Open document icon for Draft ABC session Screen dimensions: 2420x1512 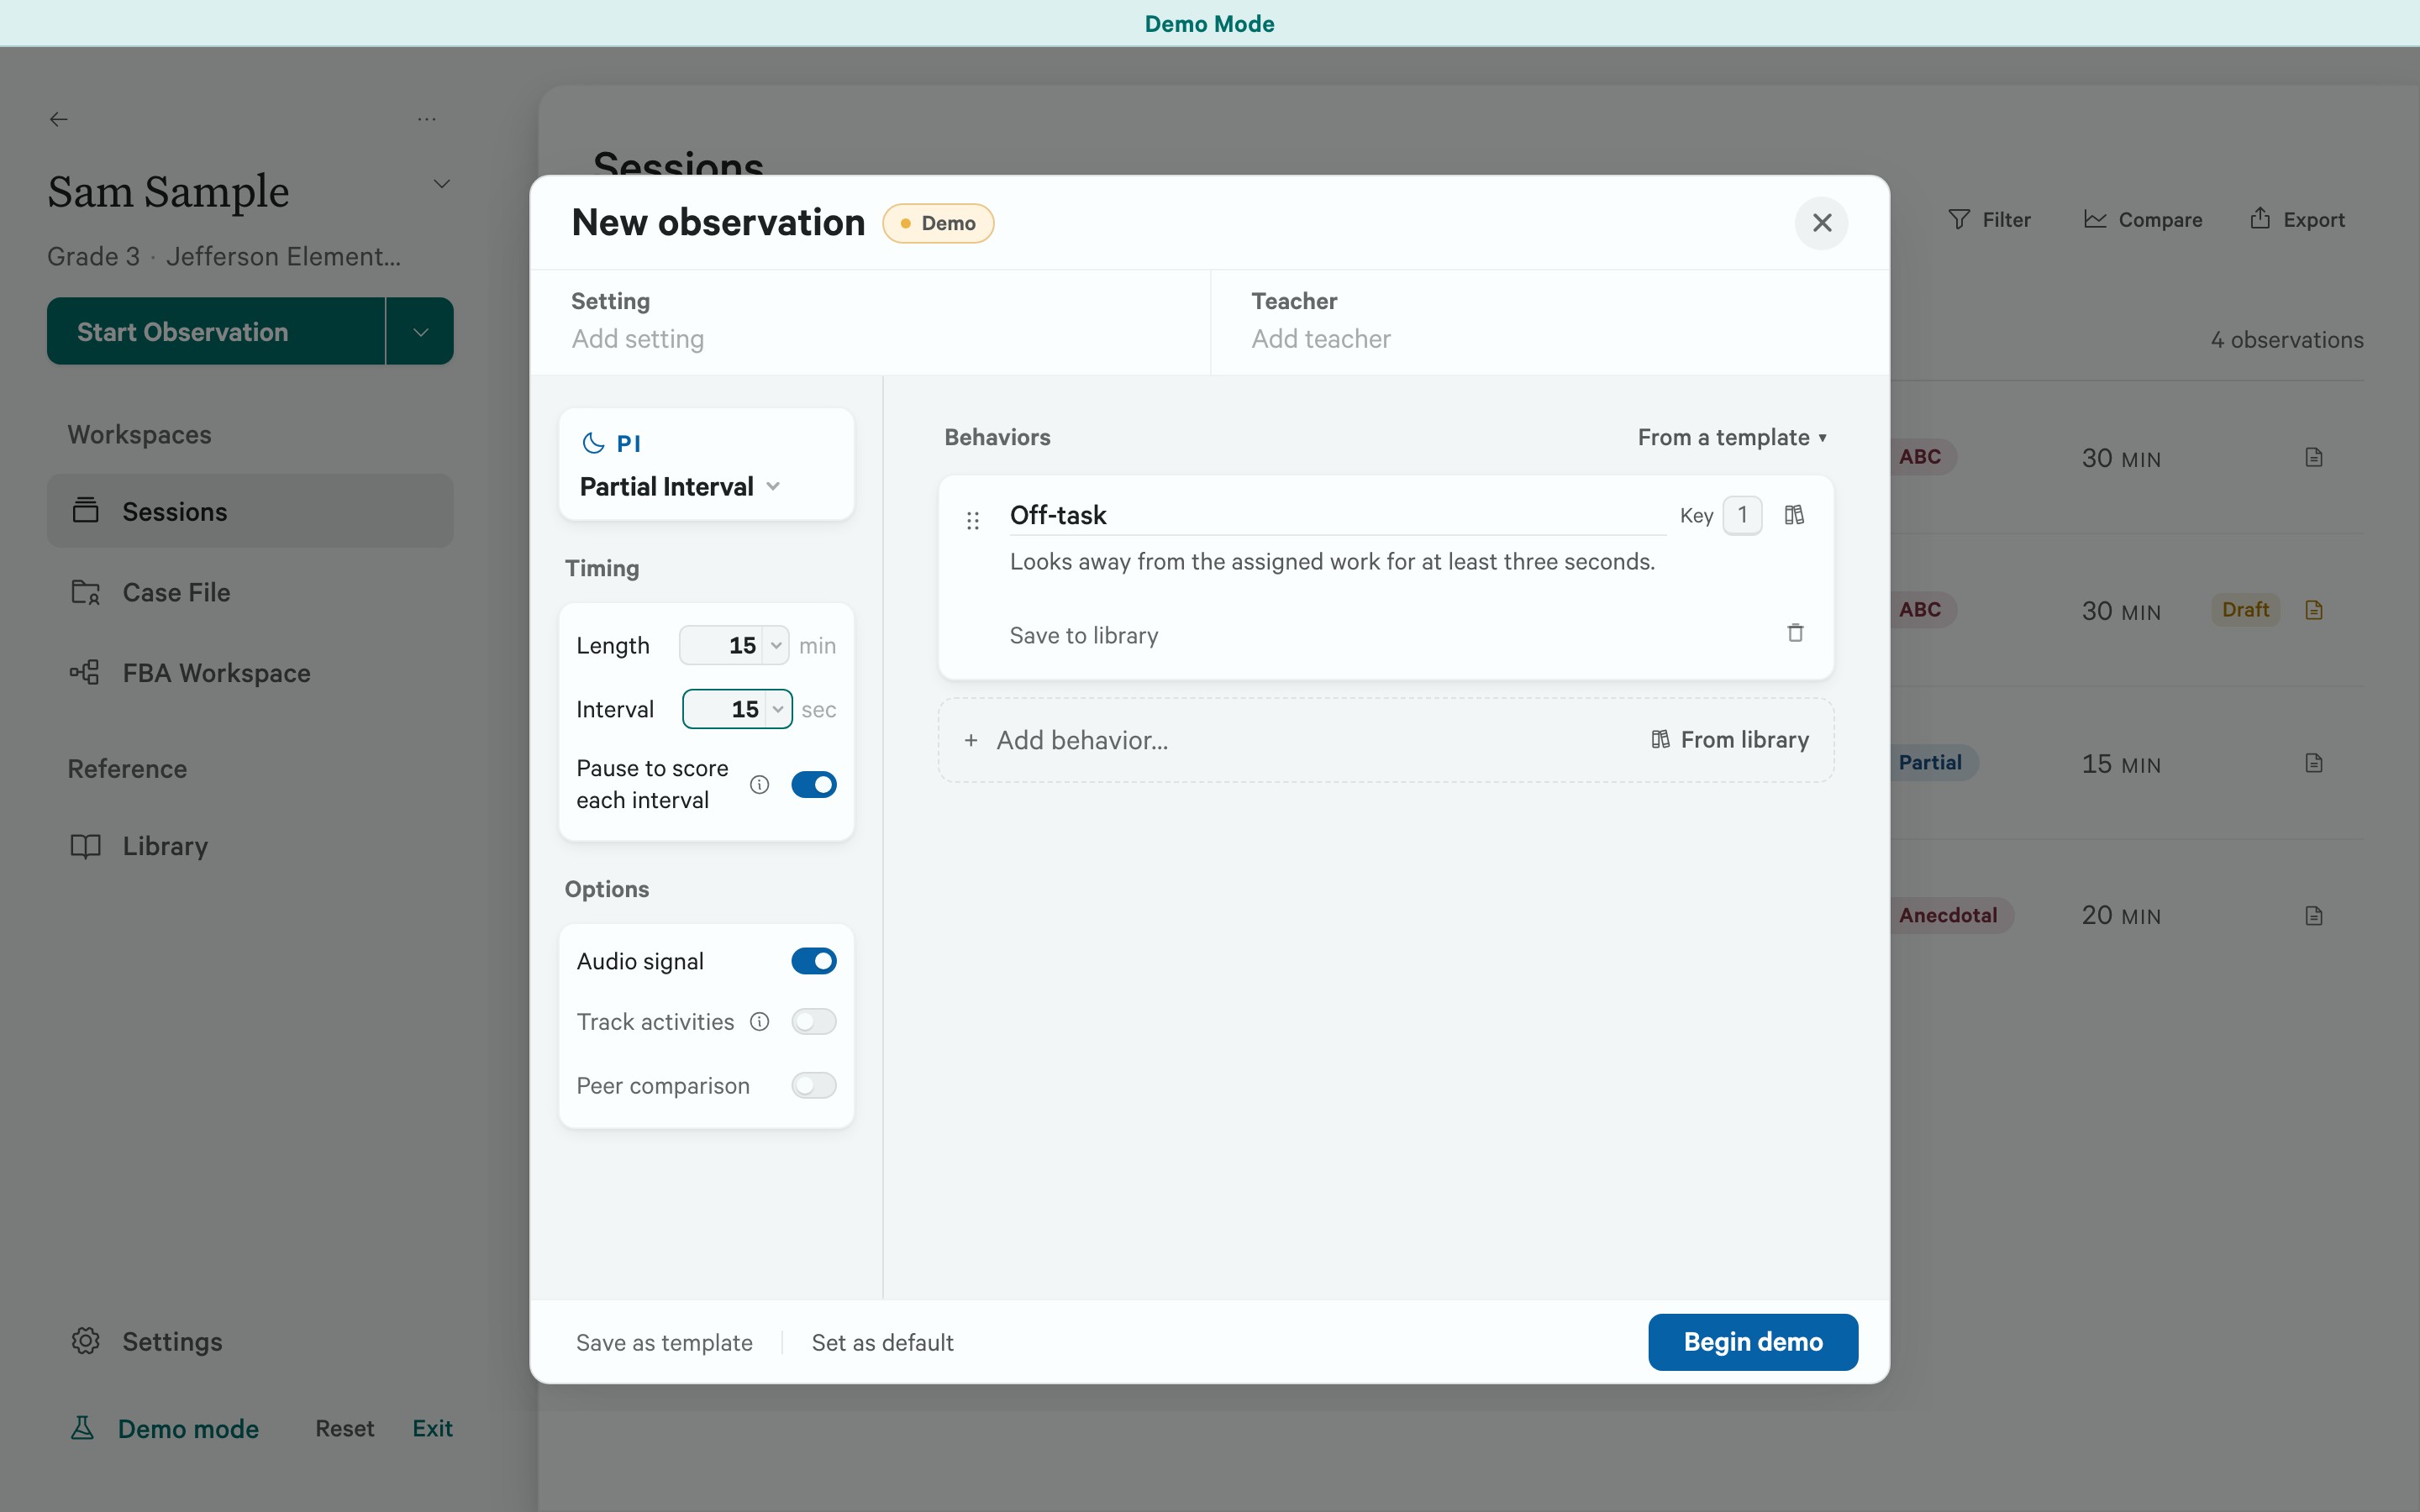click(x=2314, y=610)
